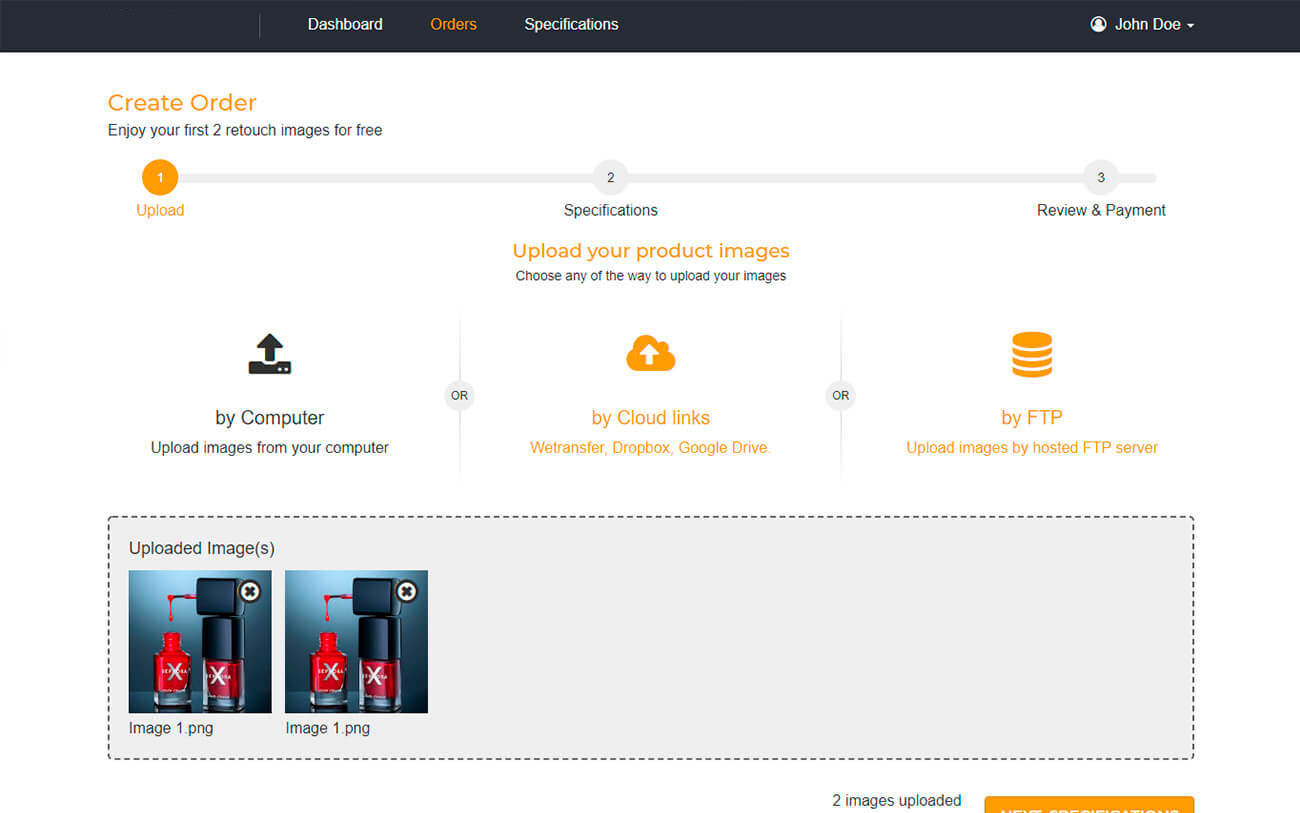Click the cloud upload icon
The image size is (1300, 813).
click(651, 353)
